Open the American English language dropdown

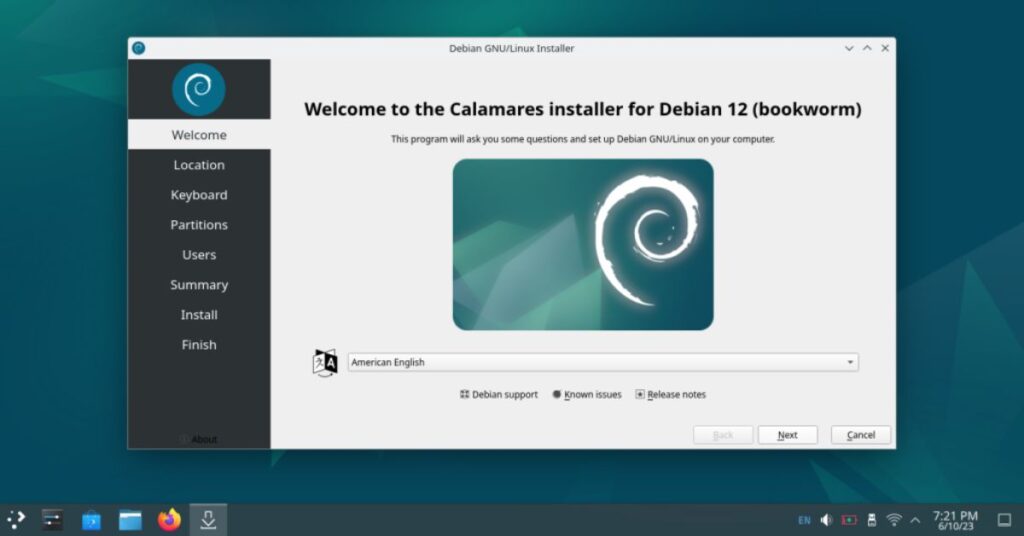click(x=603, y=362)
